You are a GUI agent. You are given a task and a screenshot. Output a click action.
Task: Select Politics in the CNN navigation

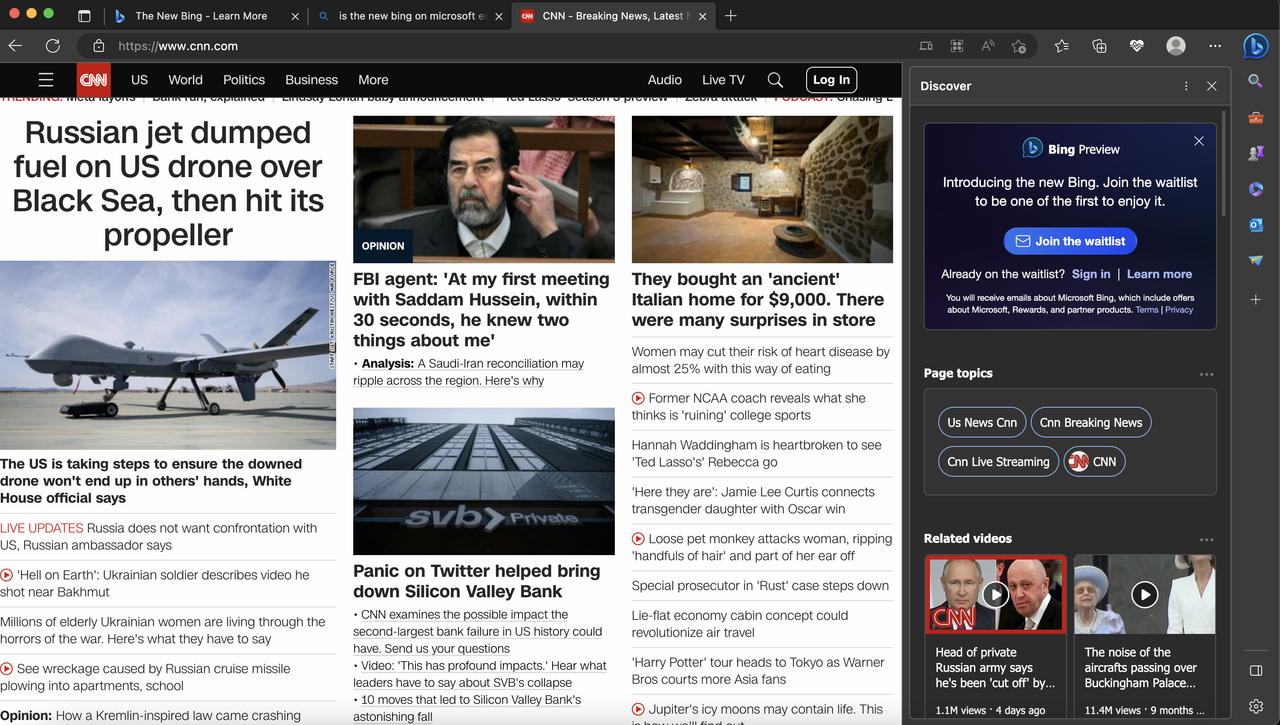point(243,79)
